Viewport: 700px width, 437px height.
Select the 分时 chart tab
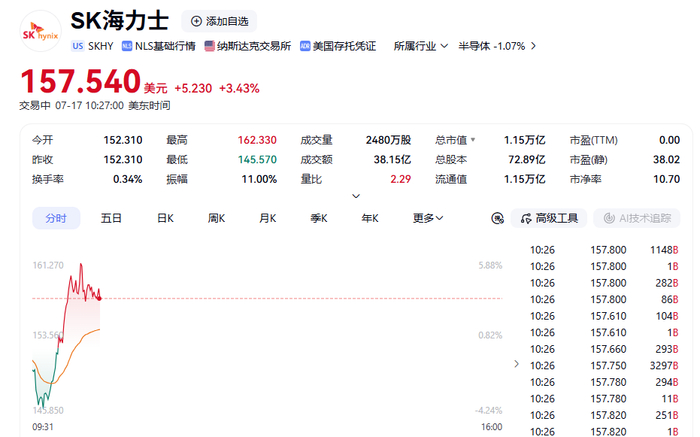pyautogui.click(x=56, y=218)
